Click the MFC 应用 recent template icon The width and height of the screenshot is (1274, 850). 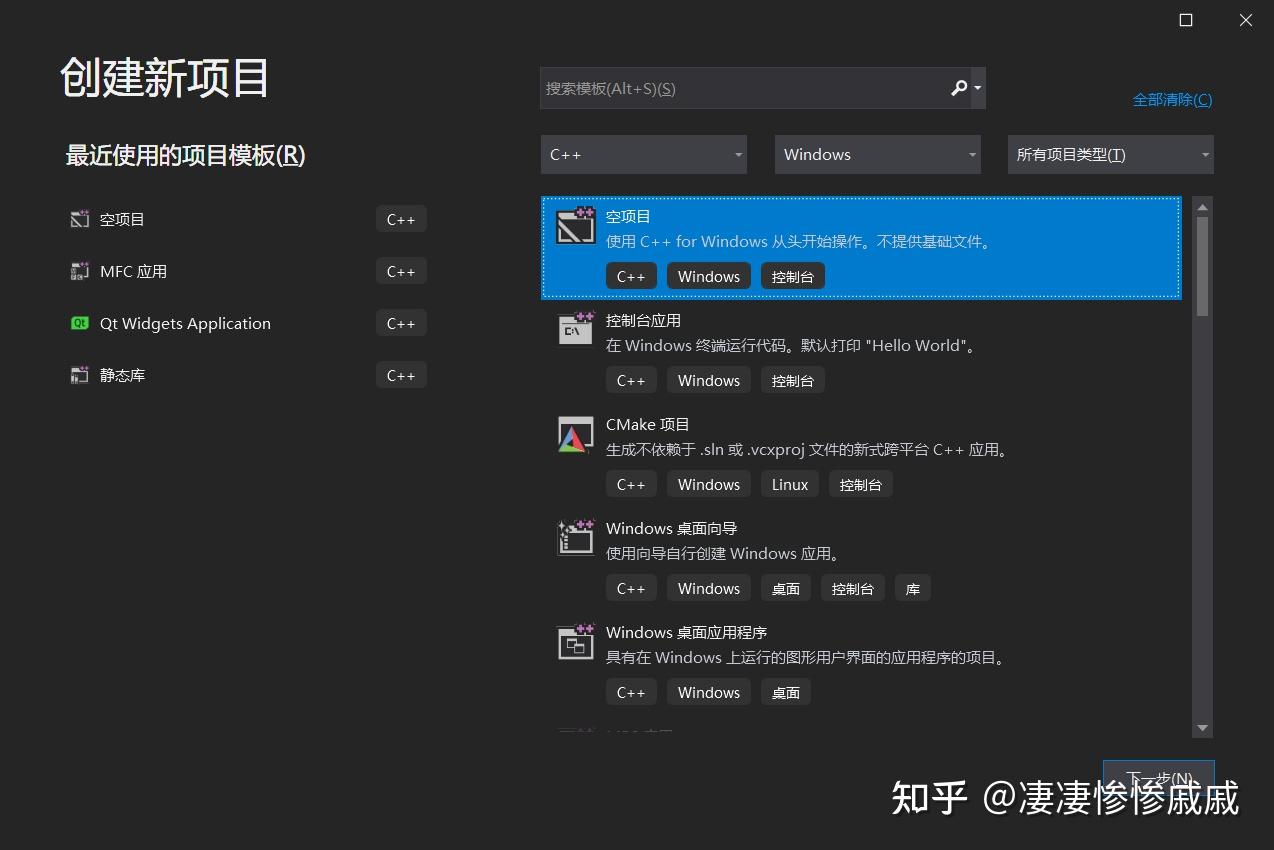79,271
